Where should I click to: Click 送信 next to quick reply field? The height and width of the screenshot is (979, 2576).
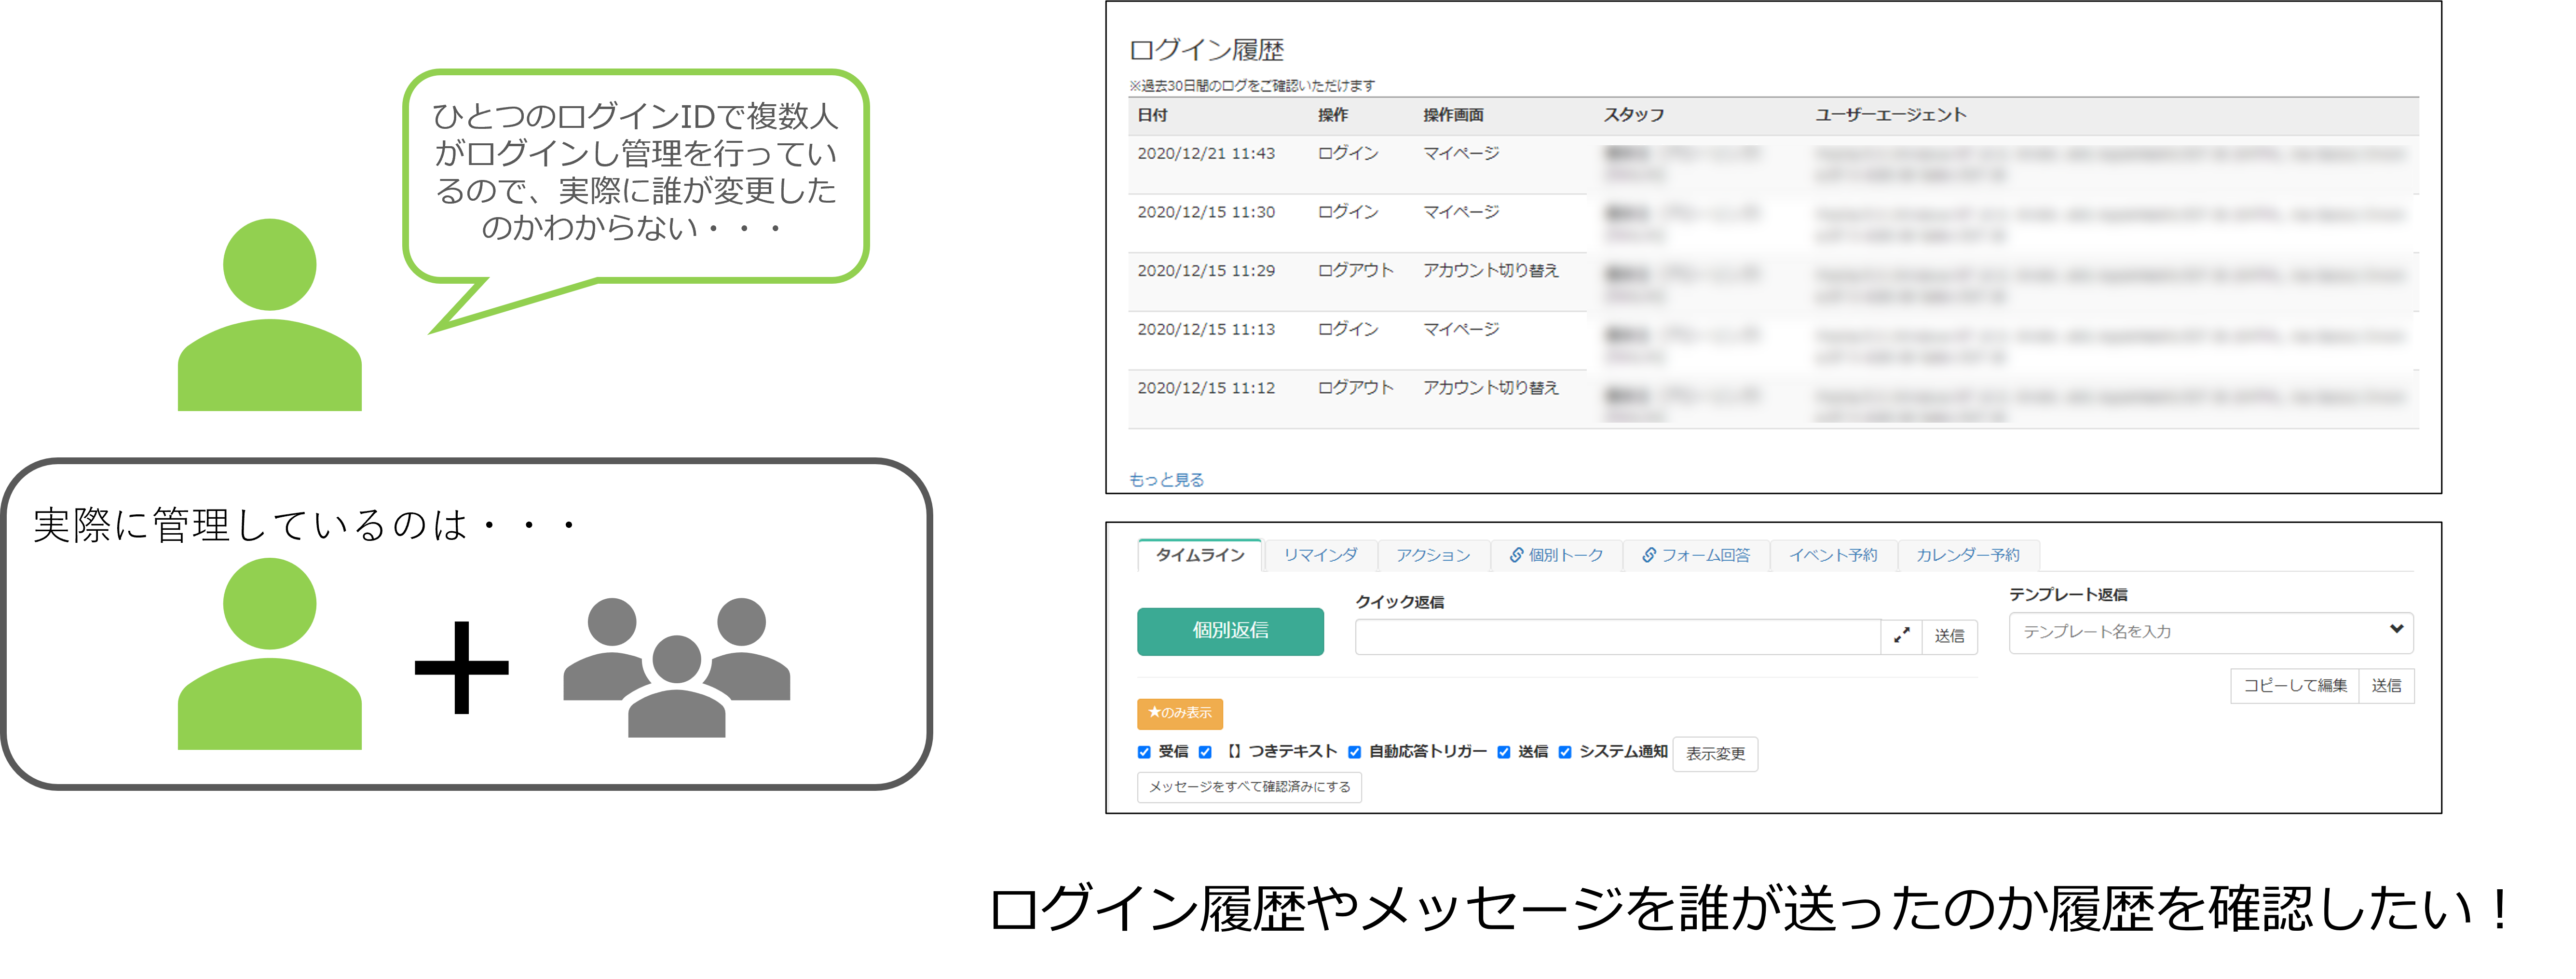[x=1949, y=636]
